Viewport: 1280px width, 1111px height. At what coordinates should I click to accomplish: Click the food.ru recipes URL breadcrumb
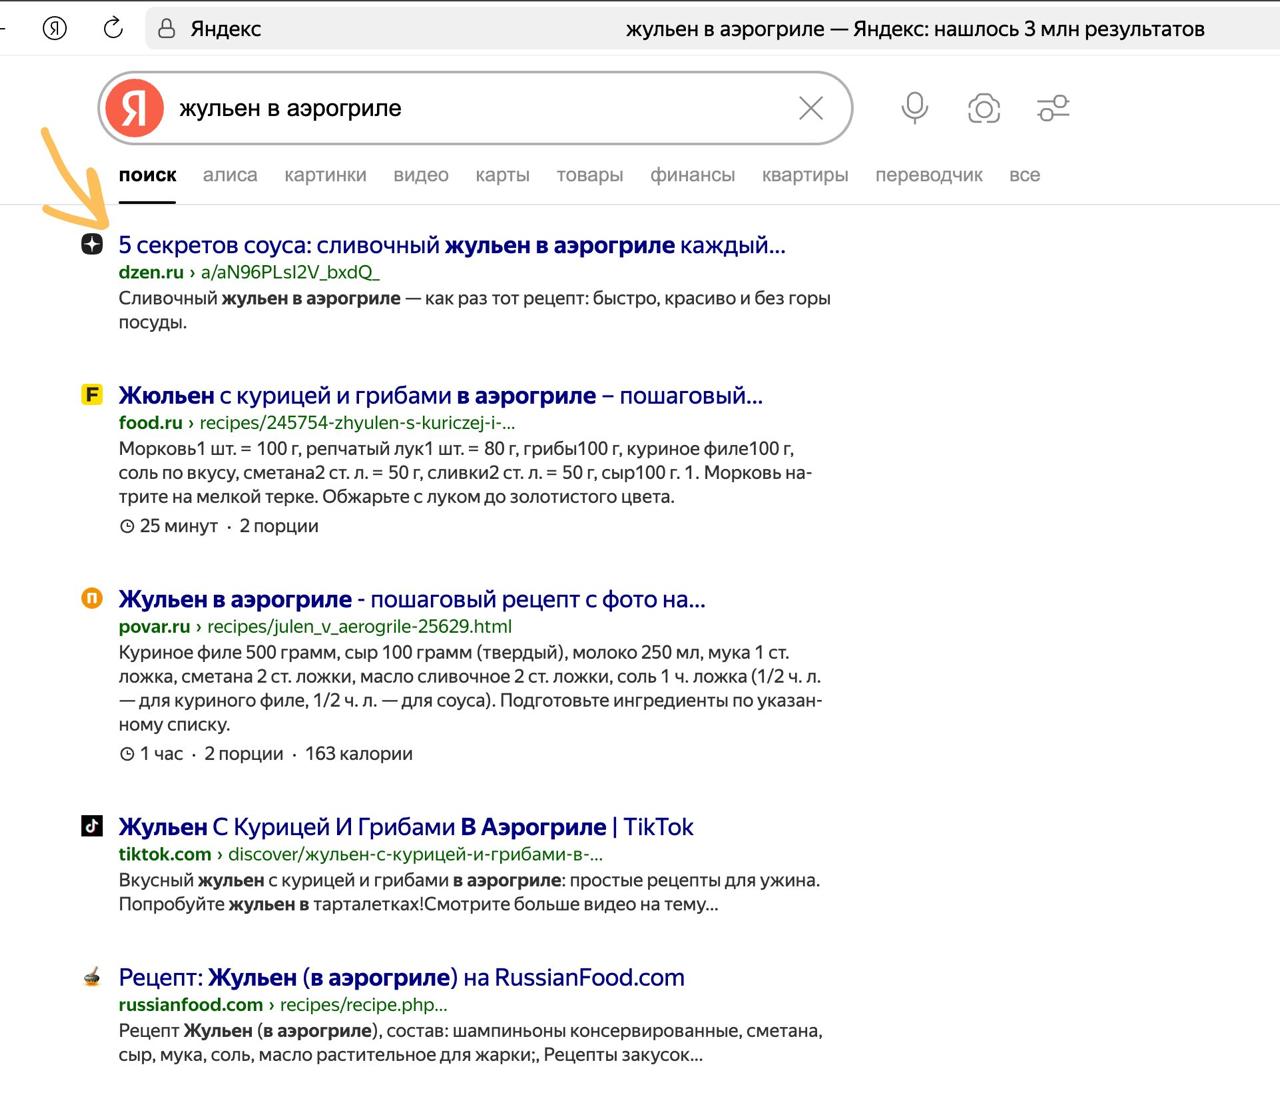(317, 422)
